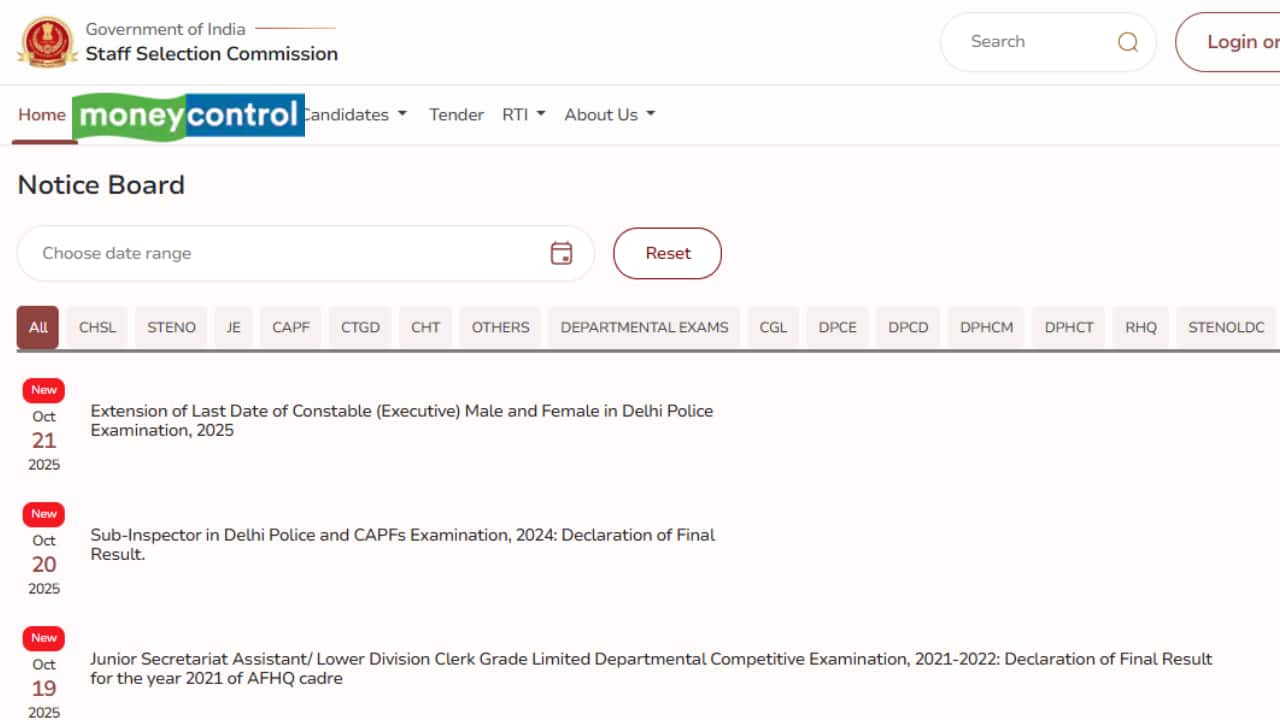This screenshot has height=720, width=1280.
Task: Switch to the STENOLDC tab
Action: [1226, 327]
